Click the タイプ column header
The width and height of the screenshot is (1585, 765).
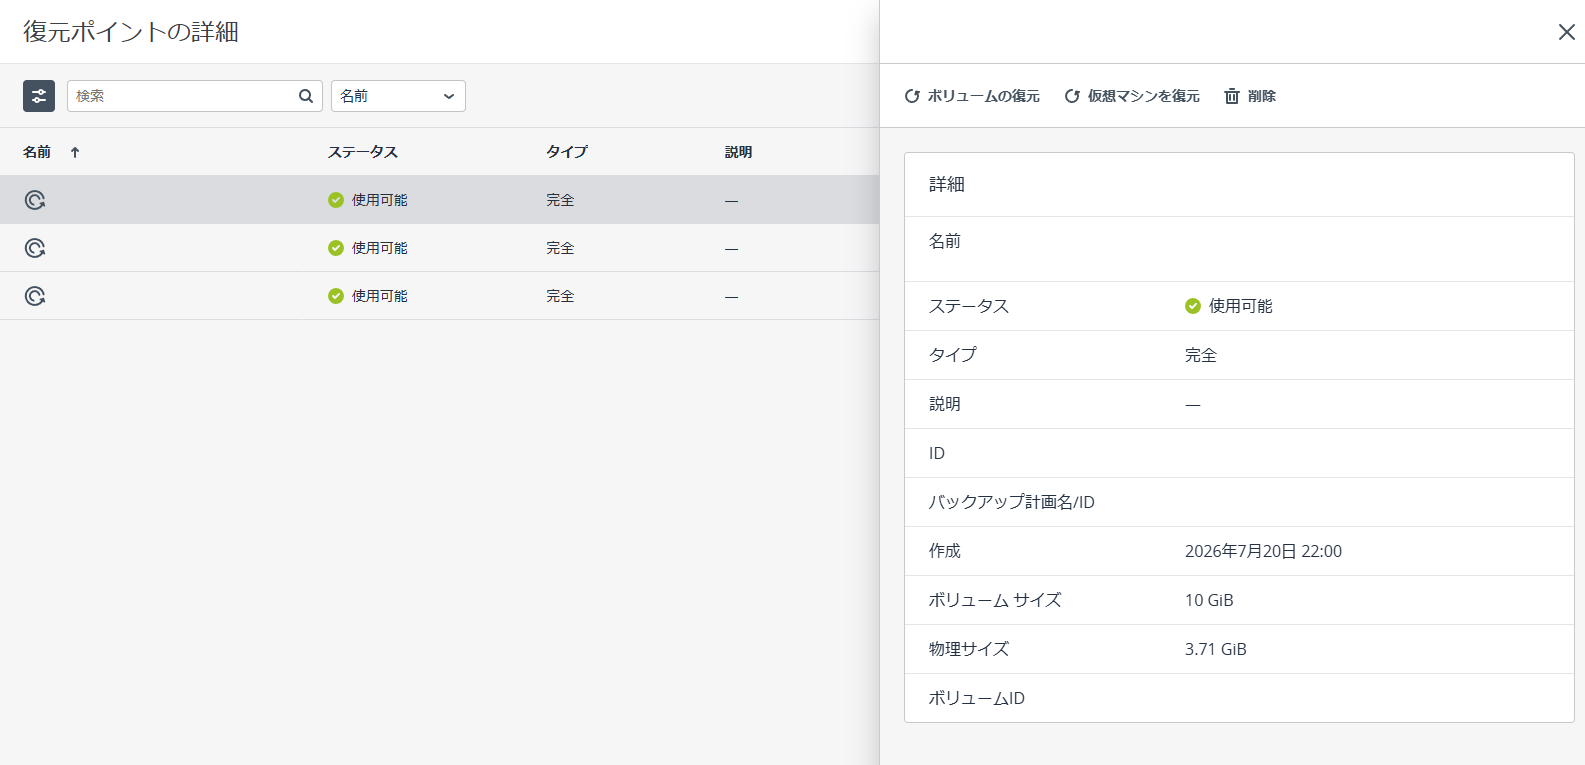[567, 152]
